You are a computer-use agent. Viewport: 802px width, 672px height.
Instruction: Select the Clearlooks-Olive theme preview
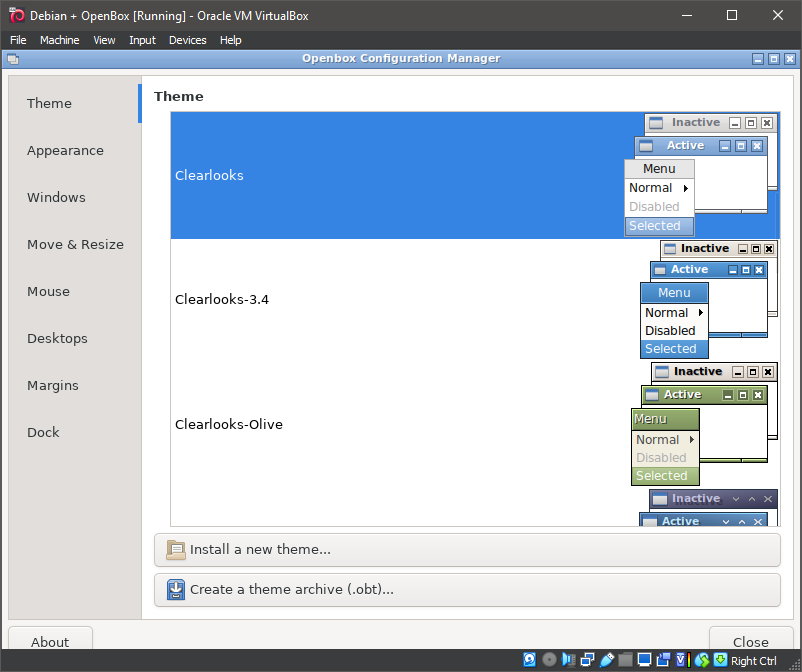[x=300, y=424]
